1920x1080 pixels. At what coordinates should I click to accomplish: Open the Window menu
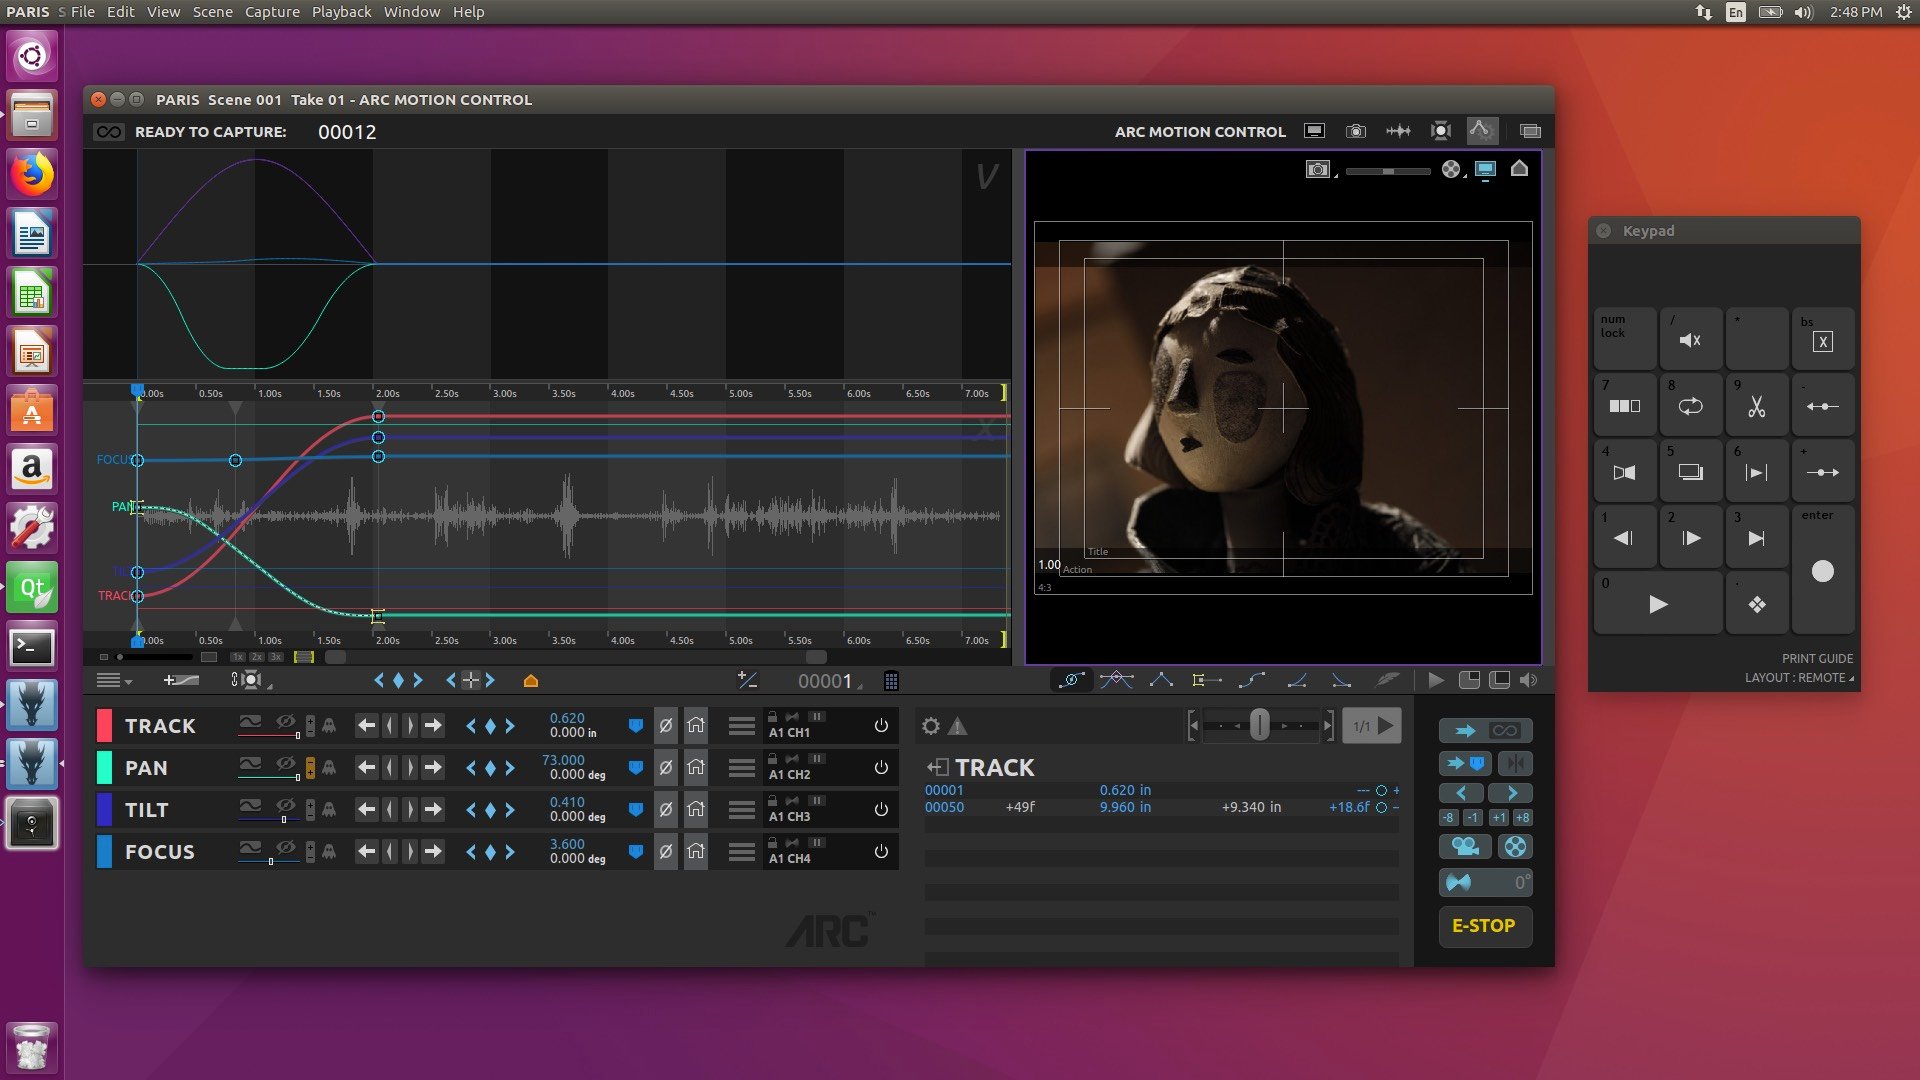click(412, 12)
